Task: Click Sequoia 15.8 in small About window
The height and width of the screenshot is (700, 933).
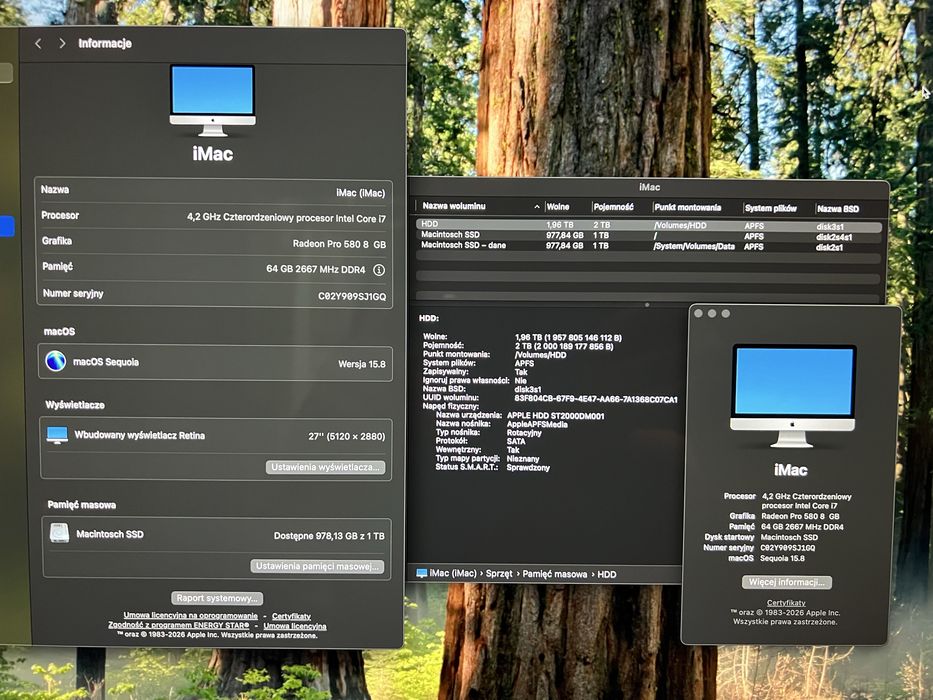Action: [x=782, y=558]
